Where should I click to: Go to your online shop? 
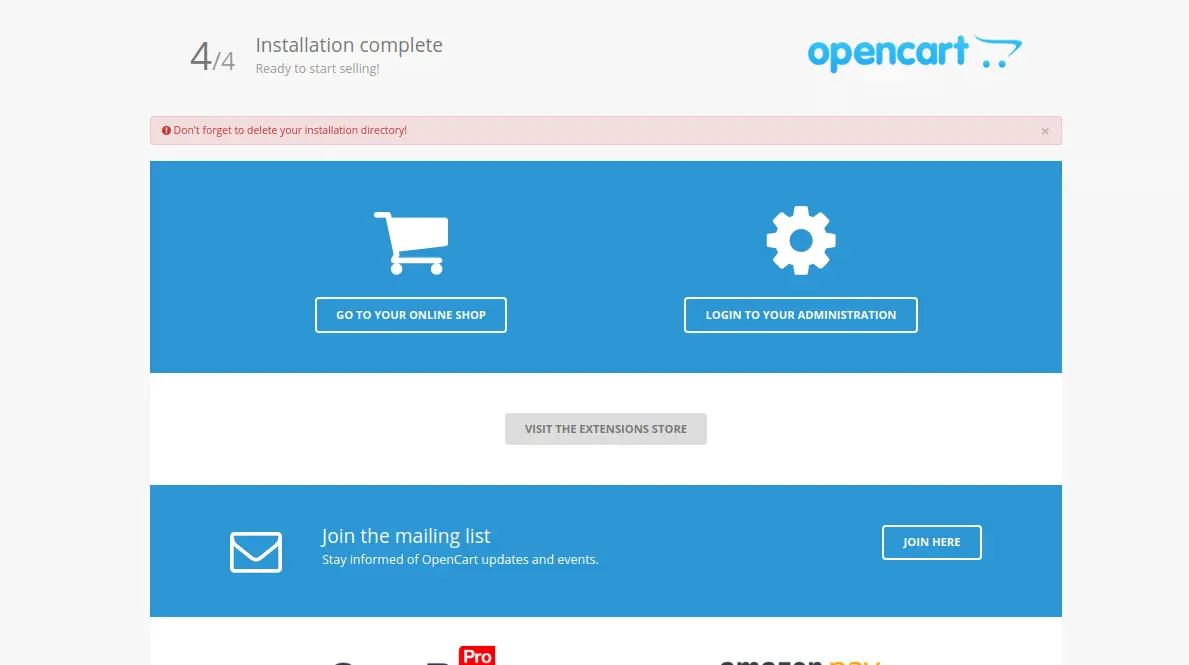point(411,315)
